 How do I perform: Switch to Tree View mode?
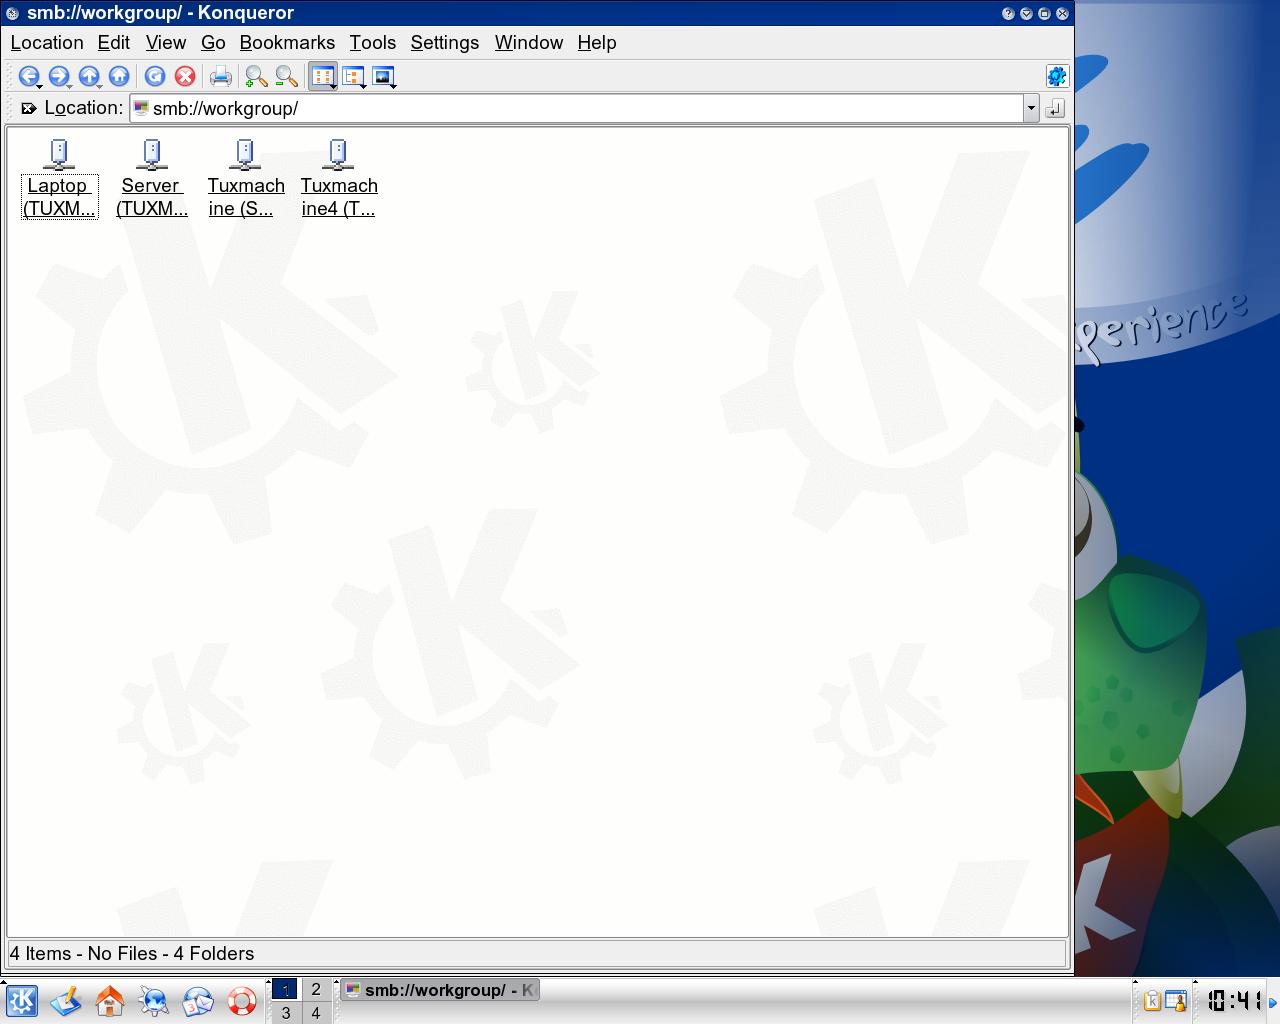tap(352, 76)
